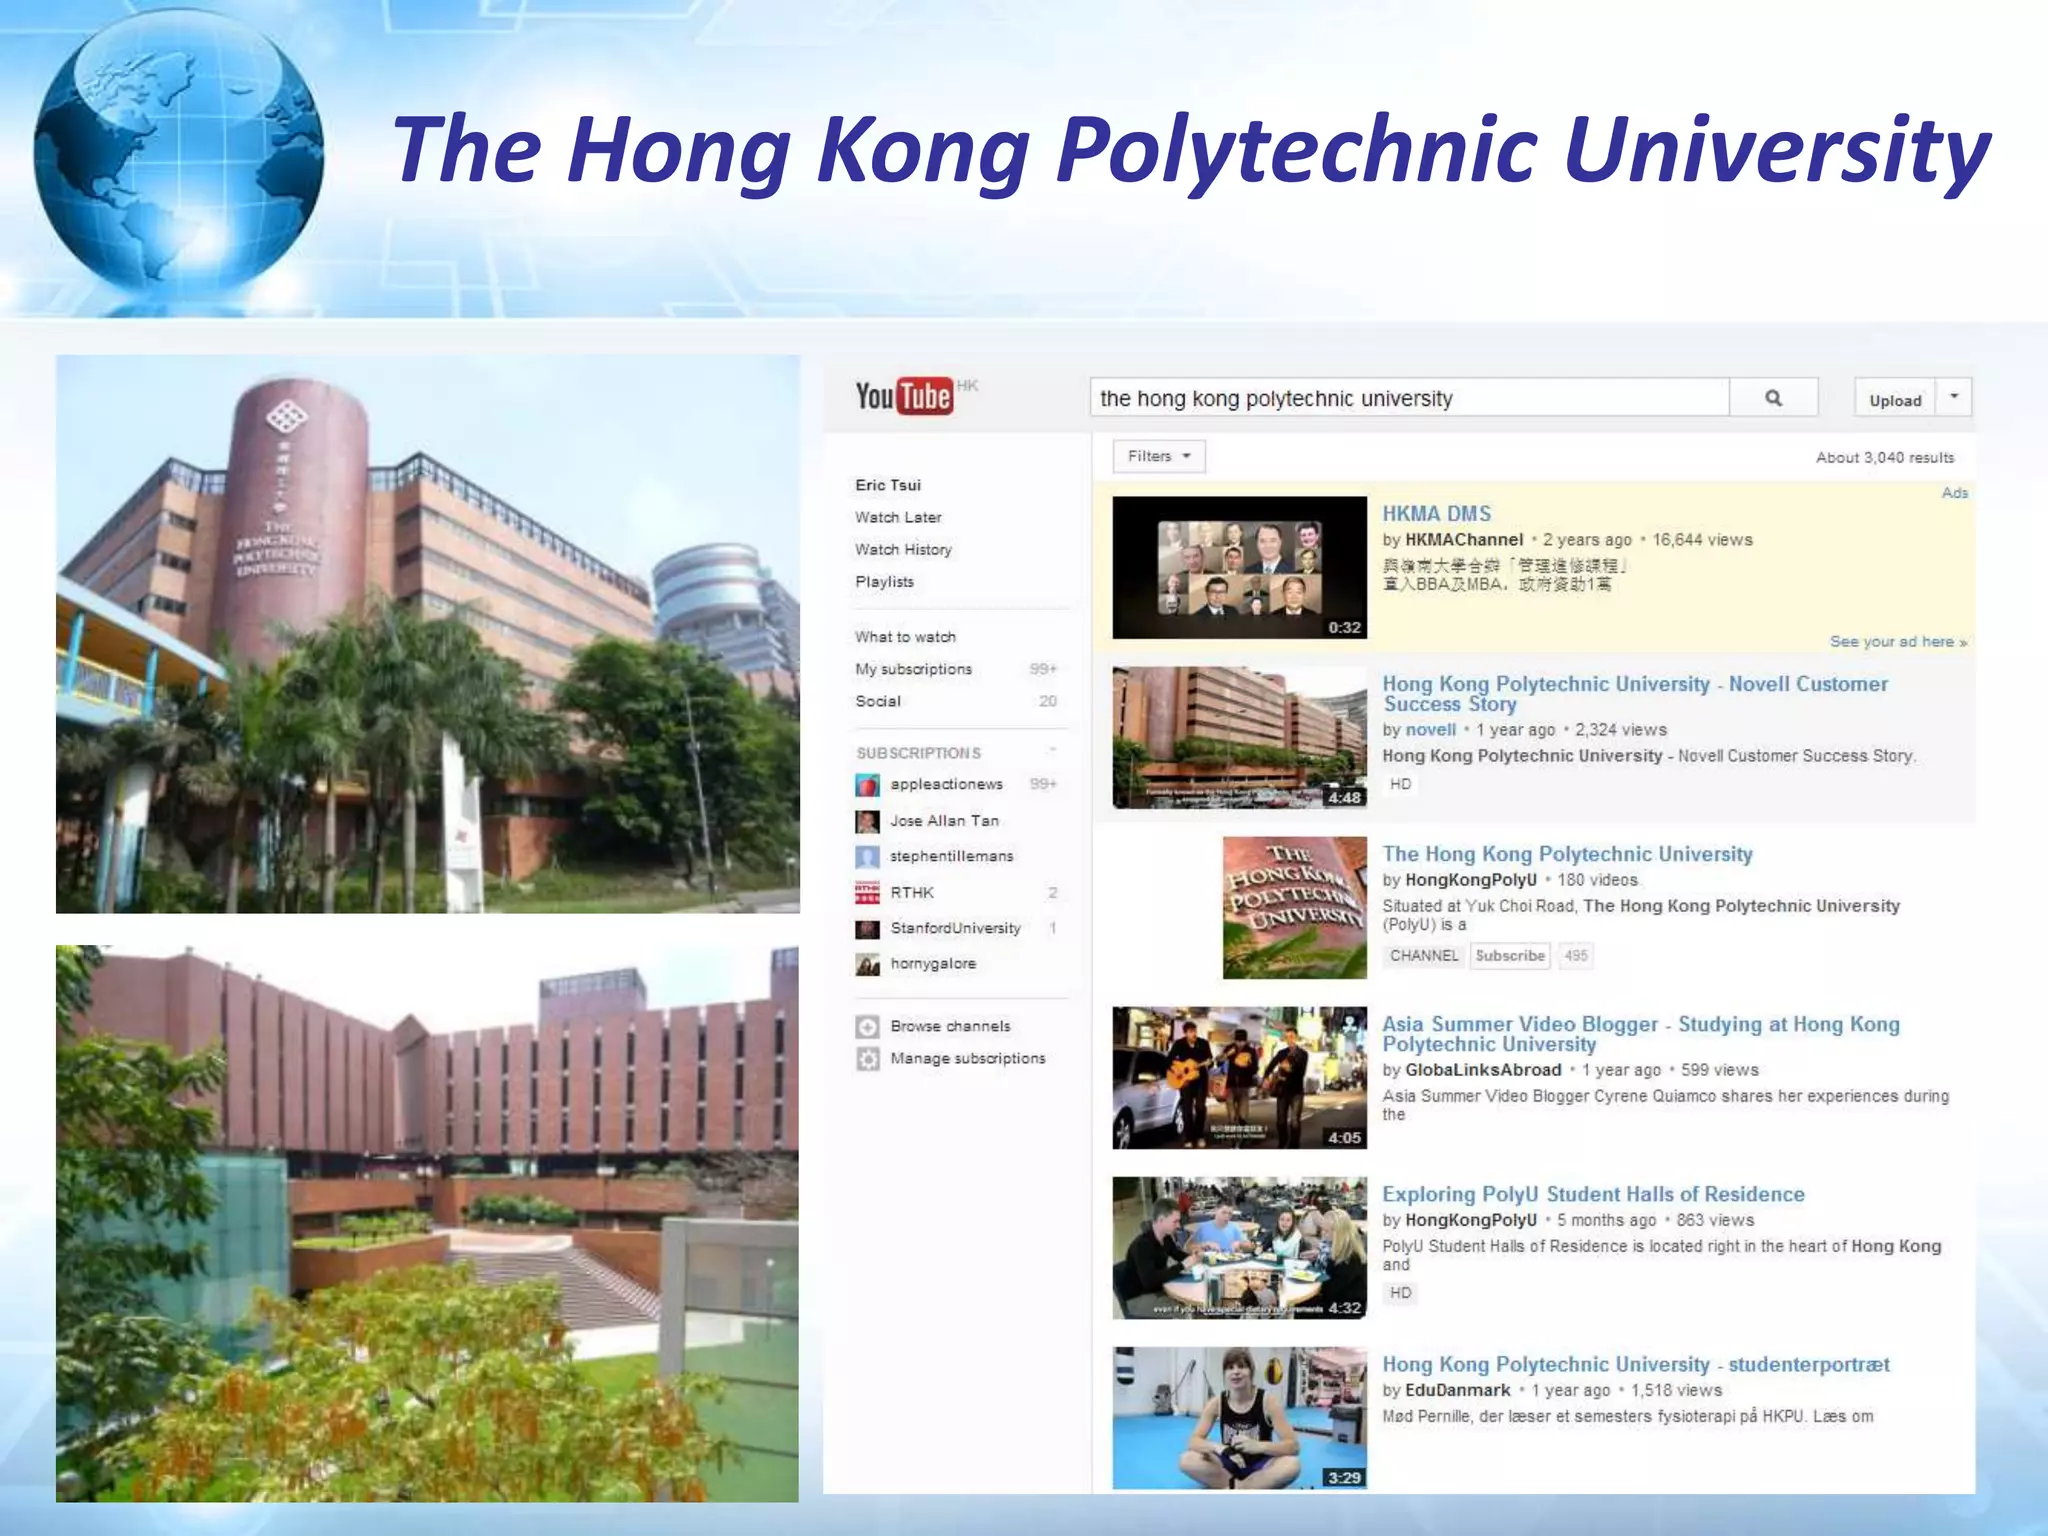Click hornygalore channel avatar icon

click(867, 964)
